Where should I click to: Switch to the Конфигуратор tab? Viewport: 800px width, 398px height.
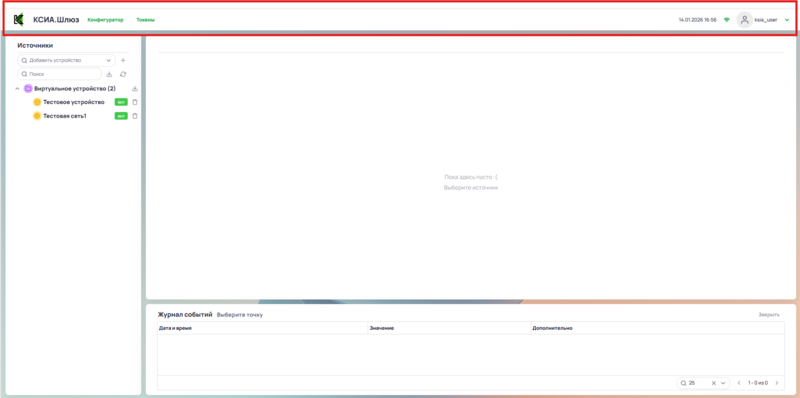click(106, 20)
